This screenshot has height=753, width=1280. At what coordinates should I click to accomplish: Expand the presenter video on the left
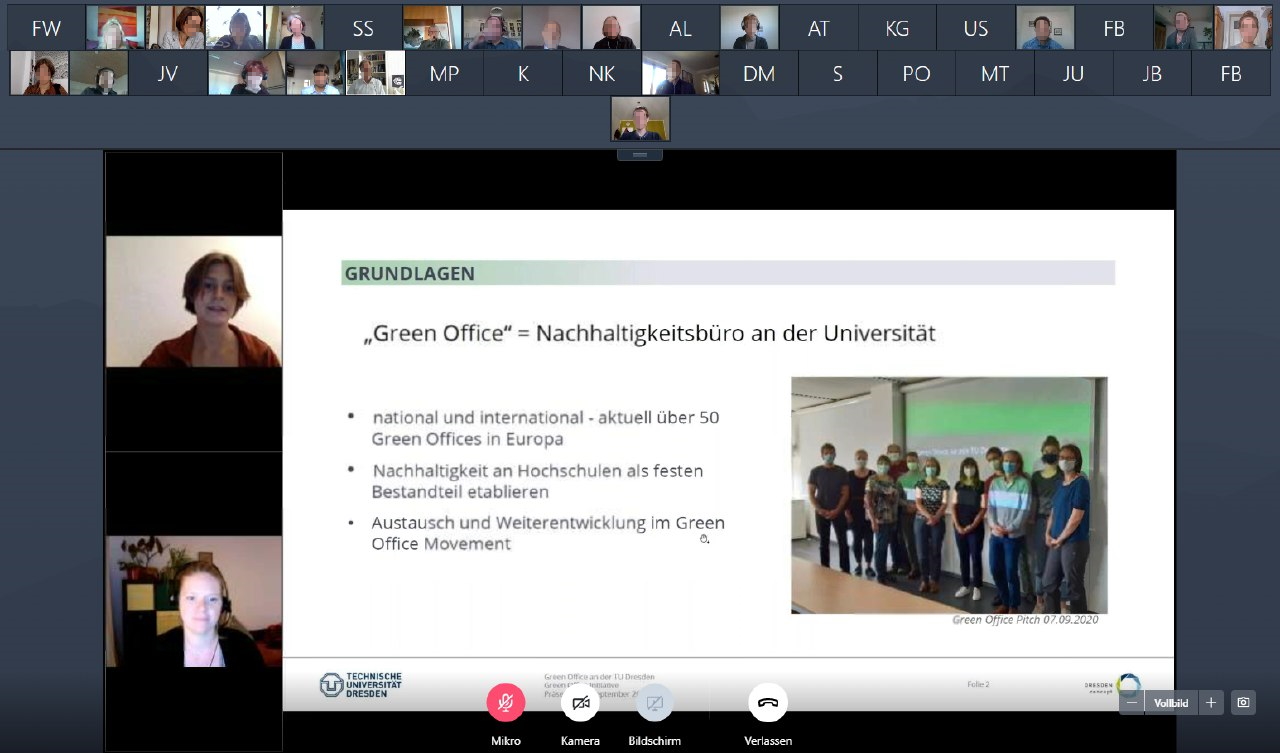click(x=193, y=302)
